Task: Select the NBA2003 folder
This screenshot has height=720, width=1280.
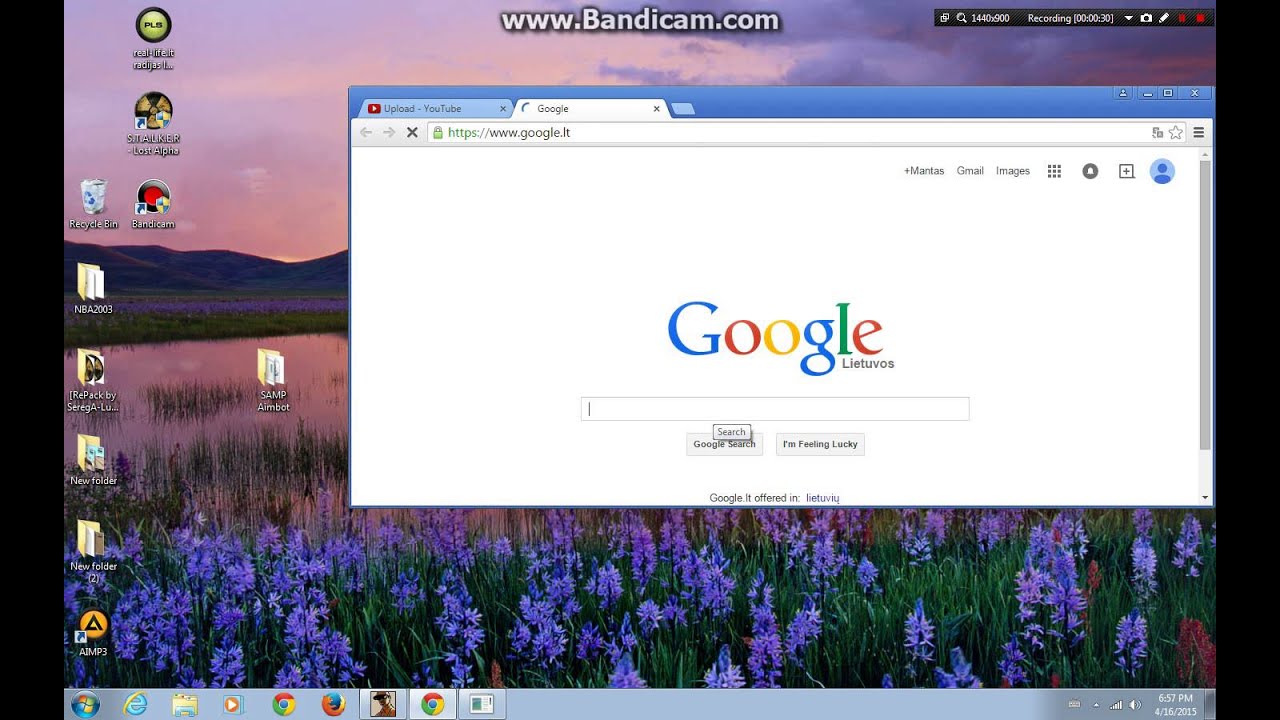Action: click(x=93, y=289)
